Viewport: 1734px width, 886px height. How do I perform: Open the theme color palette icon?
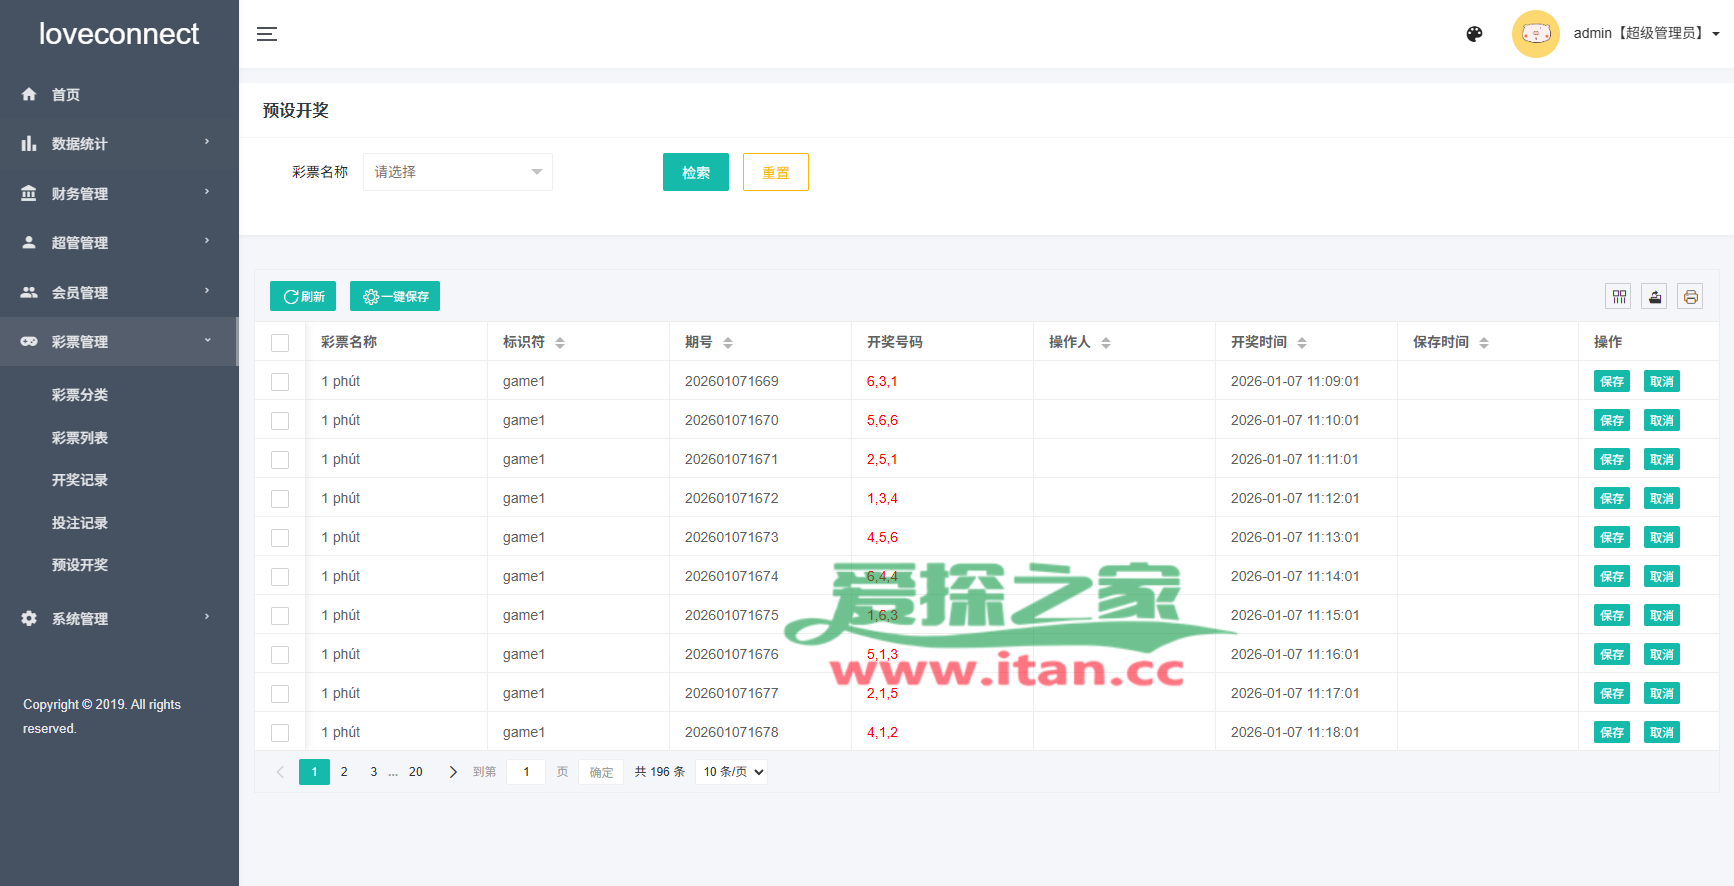click(x=1474, y=34)
